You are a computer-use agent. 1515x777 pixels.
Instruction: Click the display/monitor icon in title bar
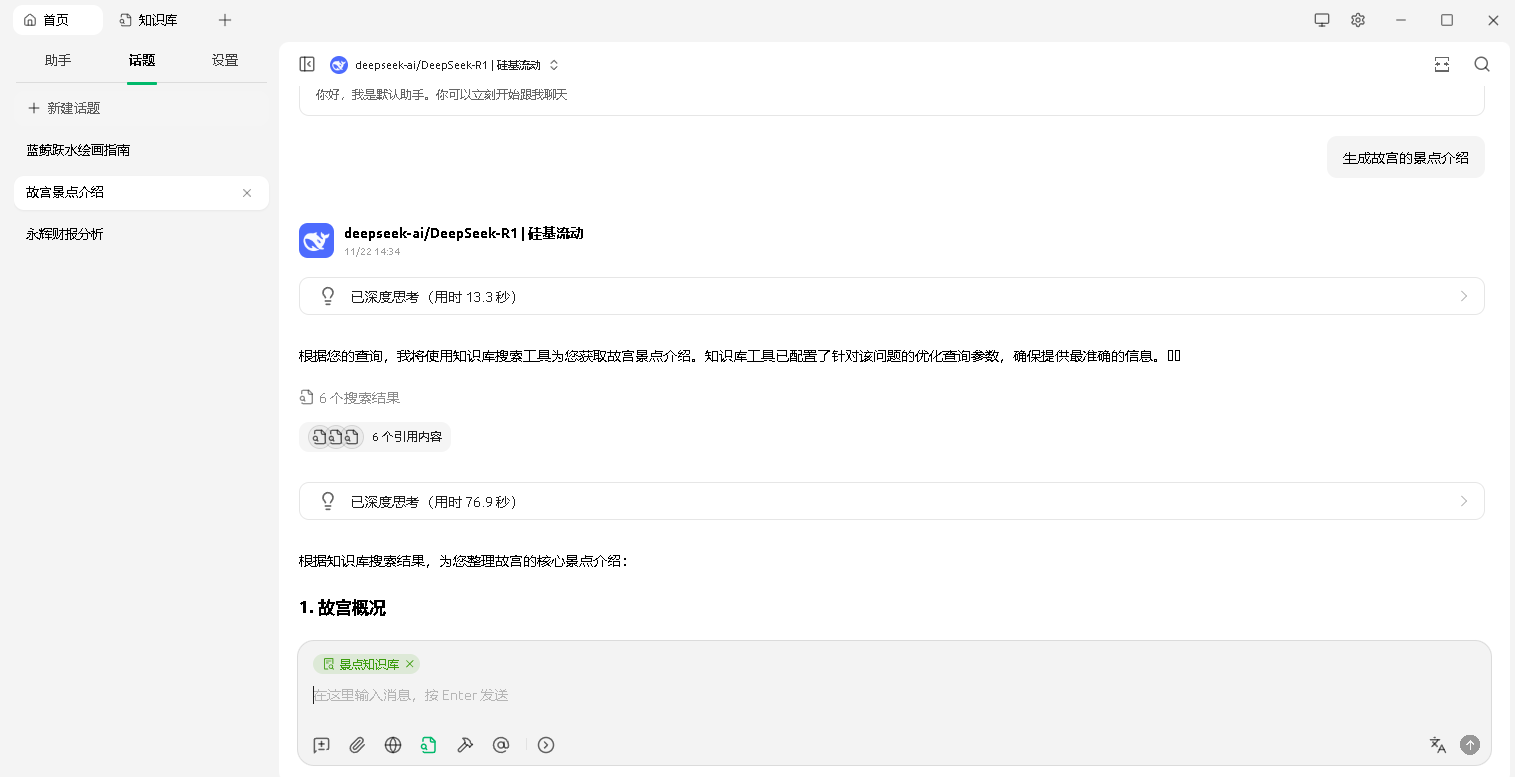[x=1322, y=20]
